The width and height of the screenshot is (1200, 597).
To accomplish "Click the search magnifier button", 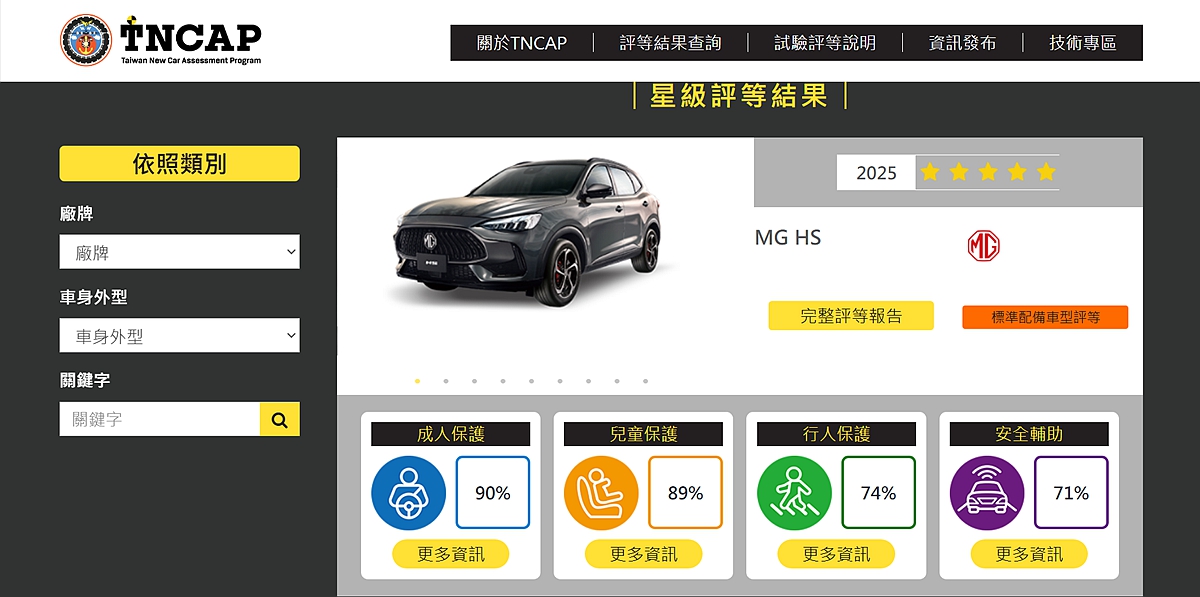I will pyautogui.click(x=279, y=419).
